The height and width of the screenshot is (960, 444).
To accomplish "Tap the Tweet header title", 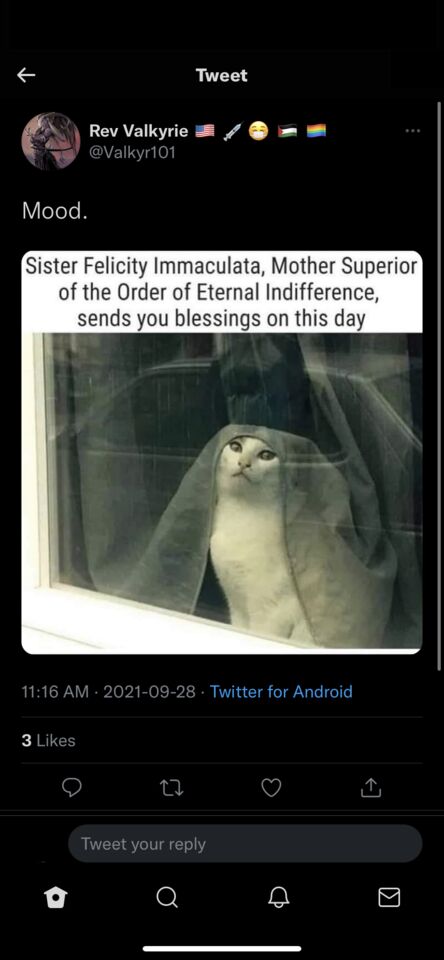I will (x=222, y=75).
